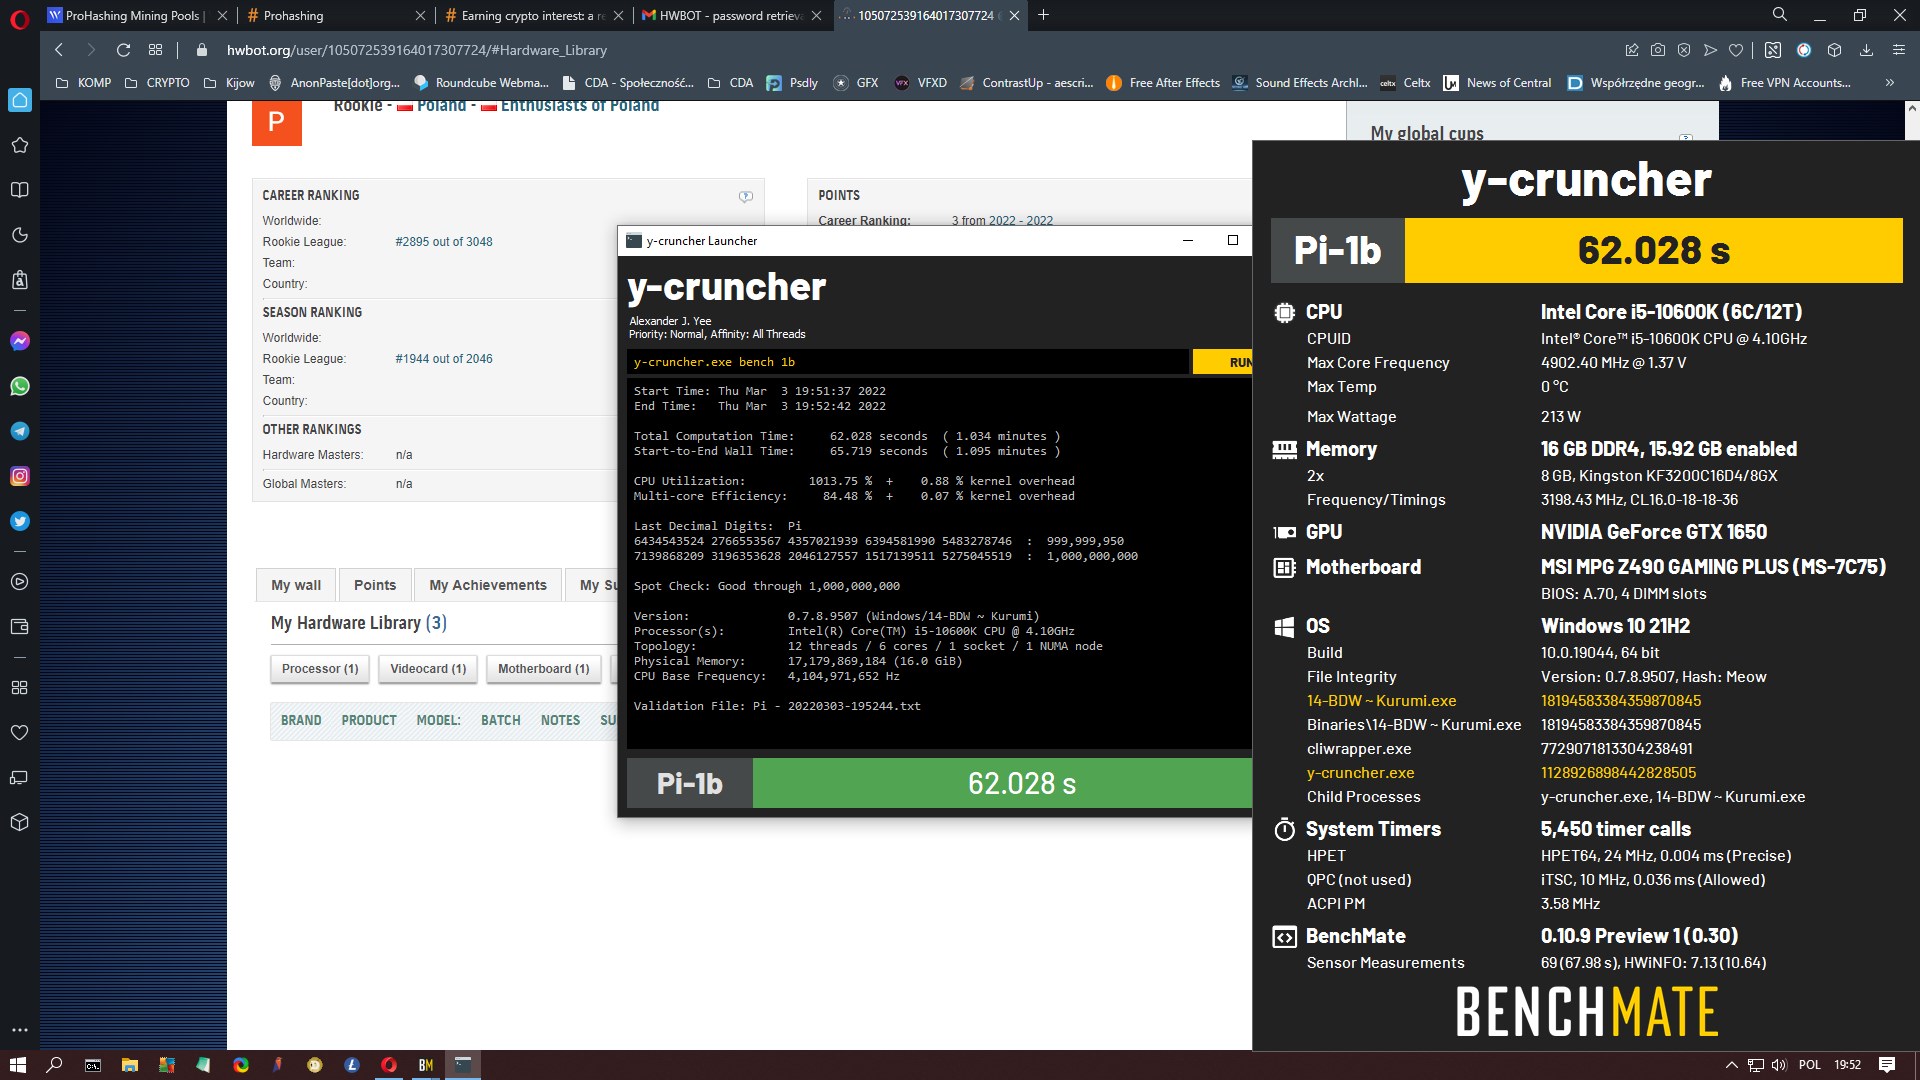The height and width of the screenshot is (1080, 1920).
Task: Open sidebar player icon
Action: click(19, 582)
